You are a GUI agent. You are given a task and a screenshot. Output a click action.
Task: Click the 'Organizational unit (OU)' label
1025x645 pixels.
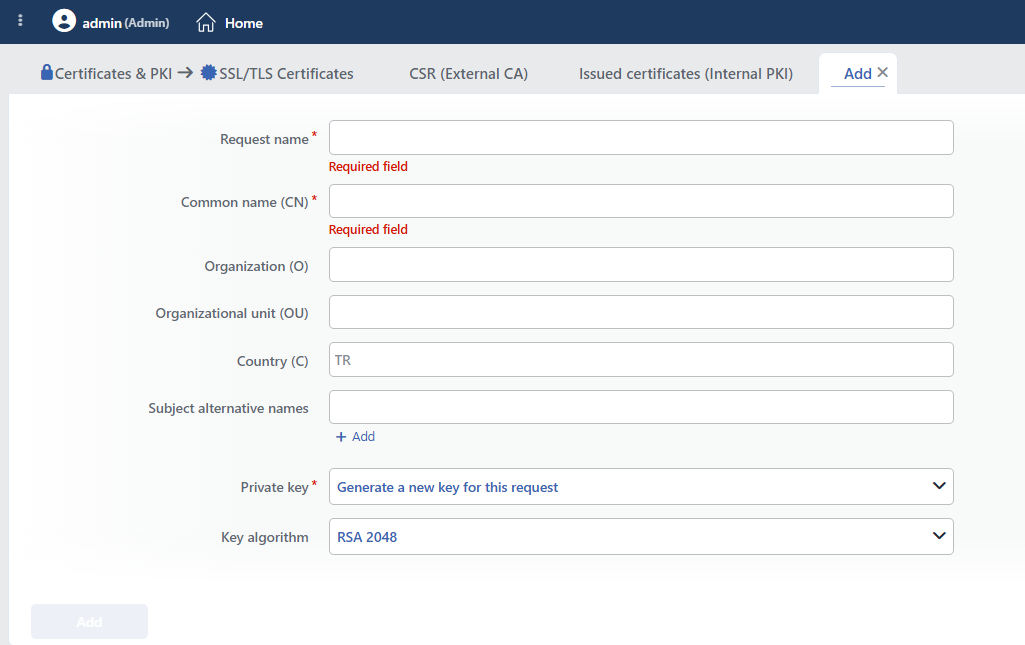click(x=232, y=314)
